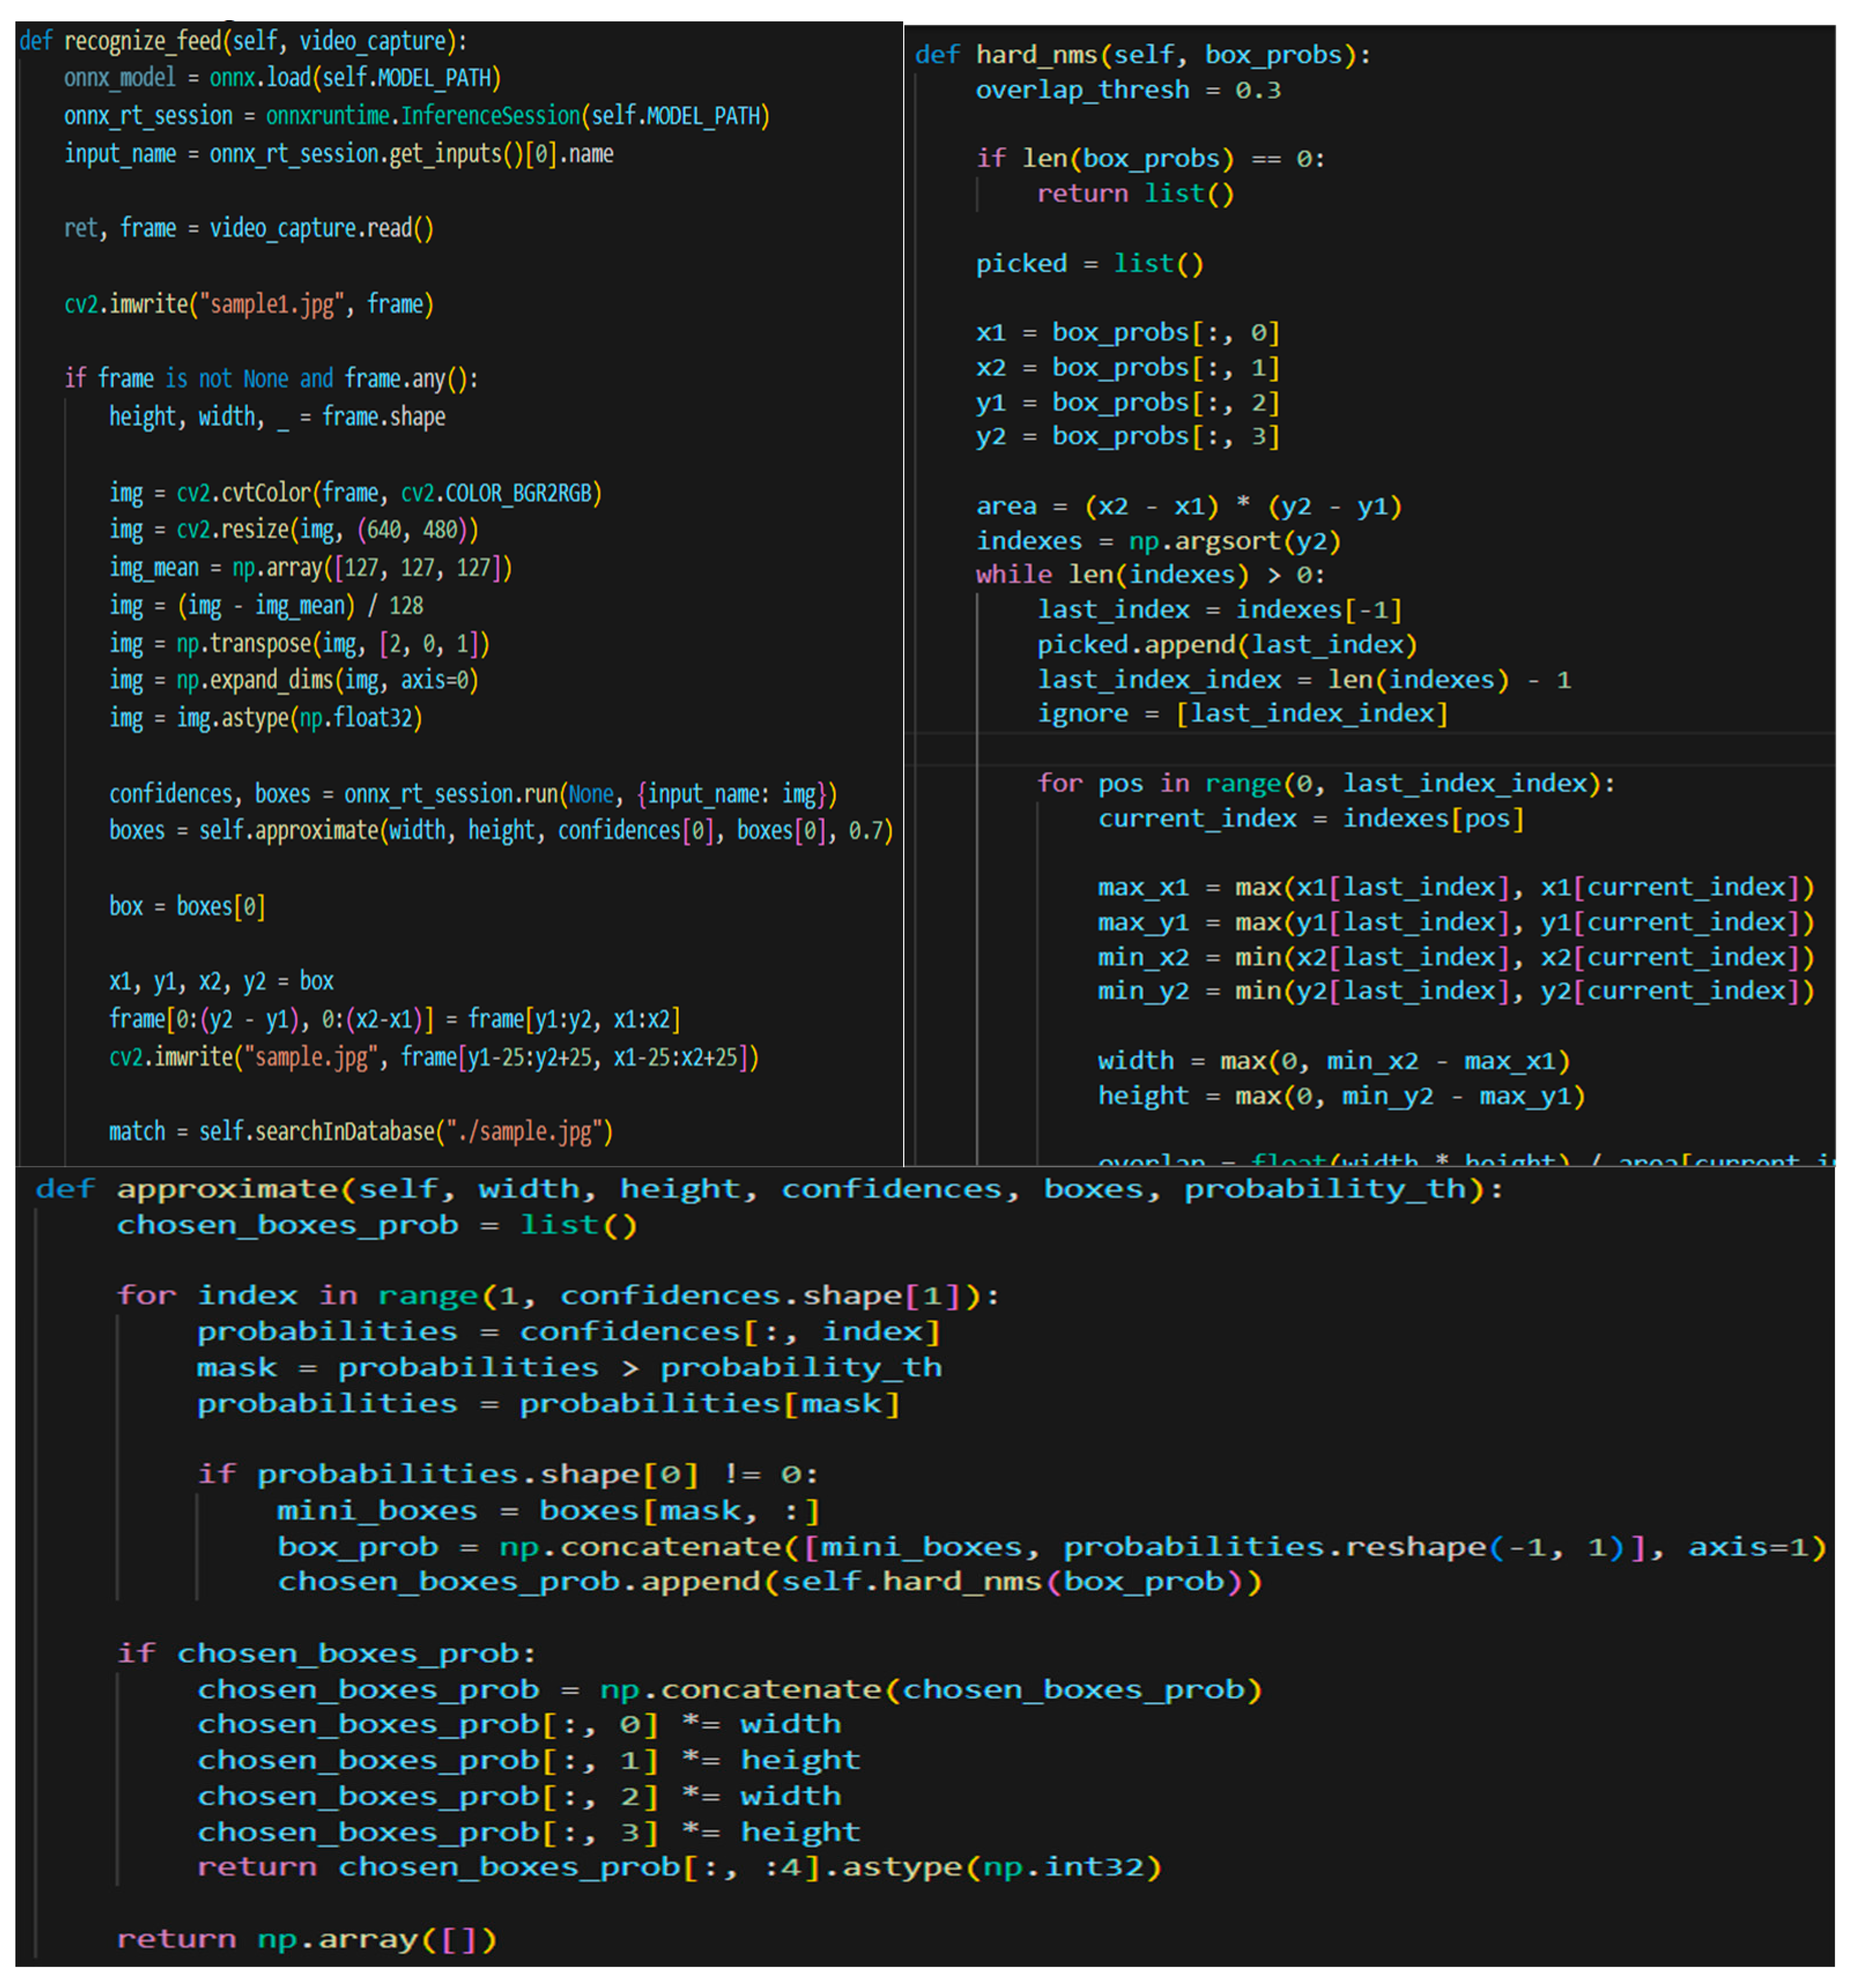This screenshot has width=1855, height=1988.
Task: Place the cursor on the cv2.COLOR_BGR2RGB constant
Action: (x=500, y=493)
